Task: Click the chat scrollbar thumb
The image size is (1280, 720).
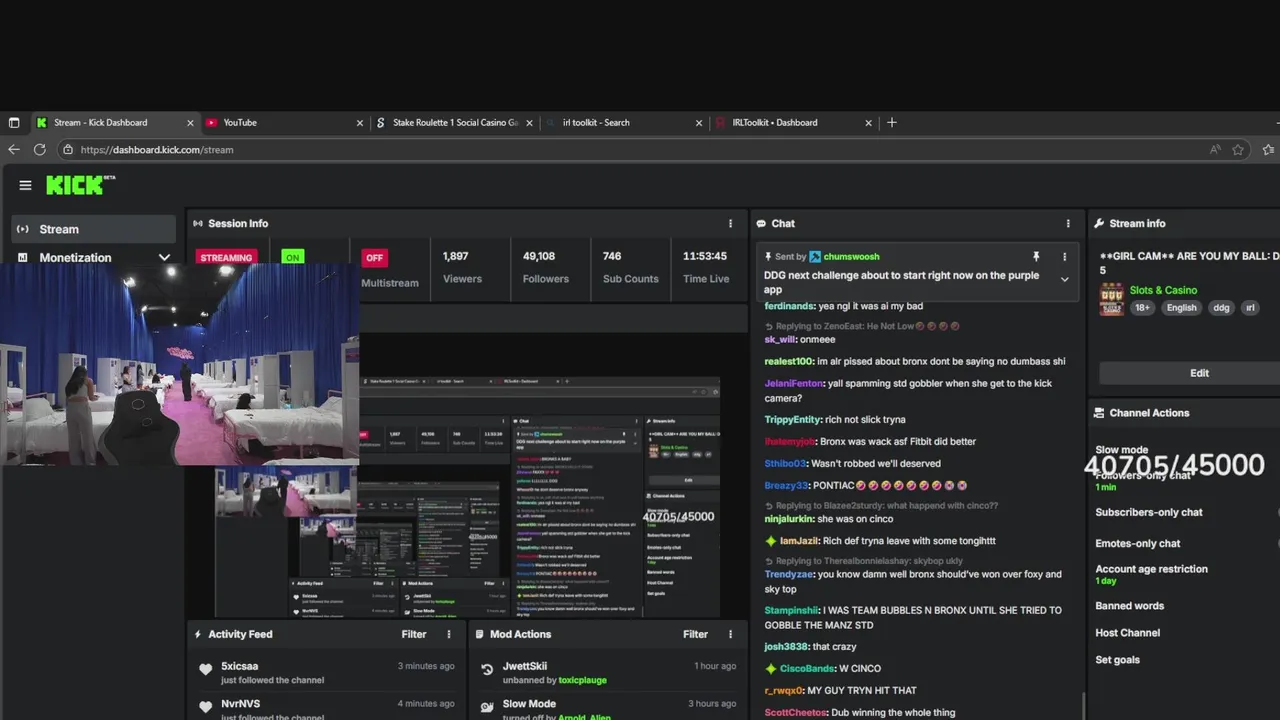Action: [1083, 706]
